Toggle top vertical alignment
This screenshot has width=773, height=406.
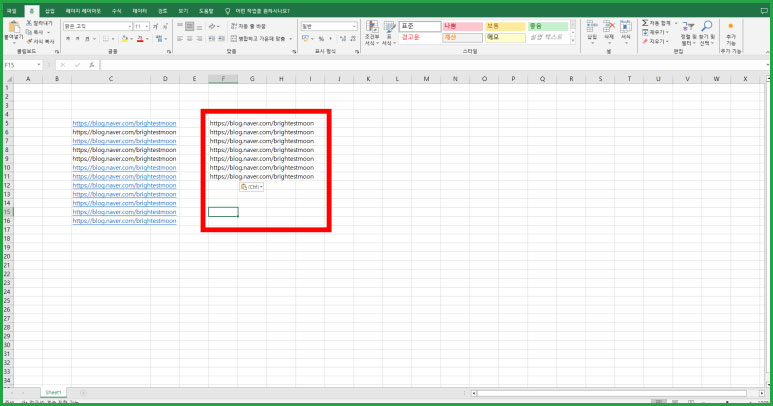point(180,26)
